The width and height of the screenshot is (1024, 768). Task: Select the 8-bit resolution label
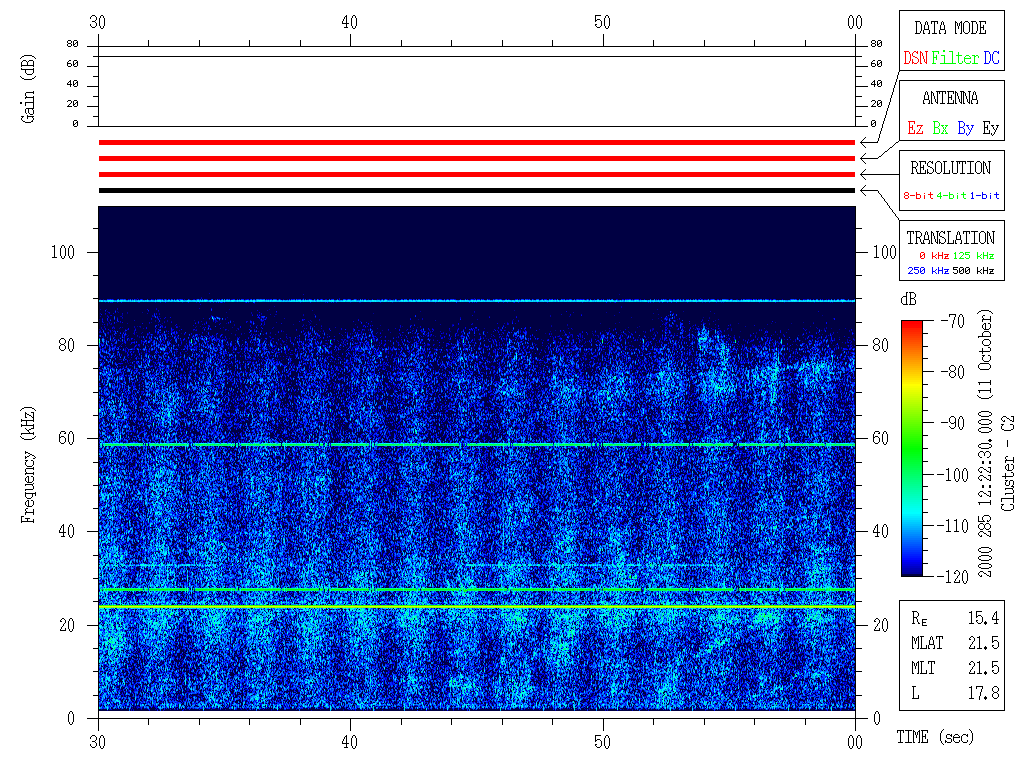tap(919, 196)
